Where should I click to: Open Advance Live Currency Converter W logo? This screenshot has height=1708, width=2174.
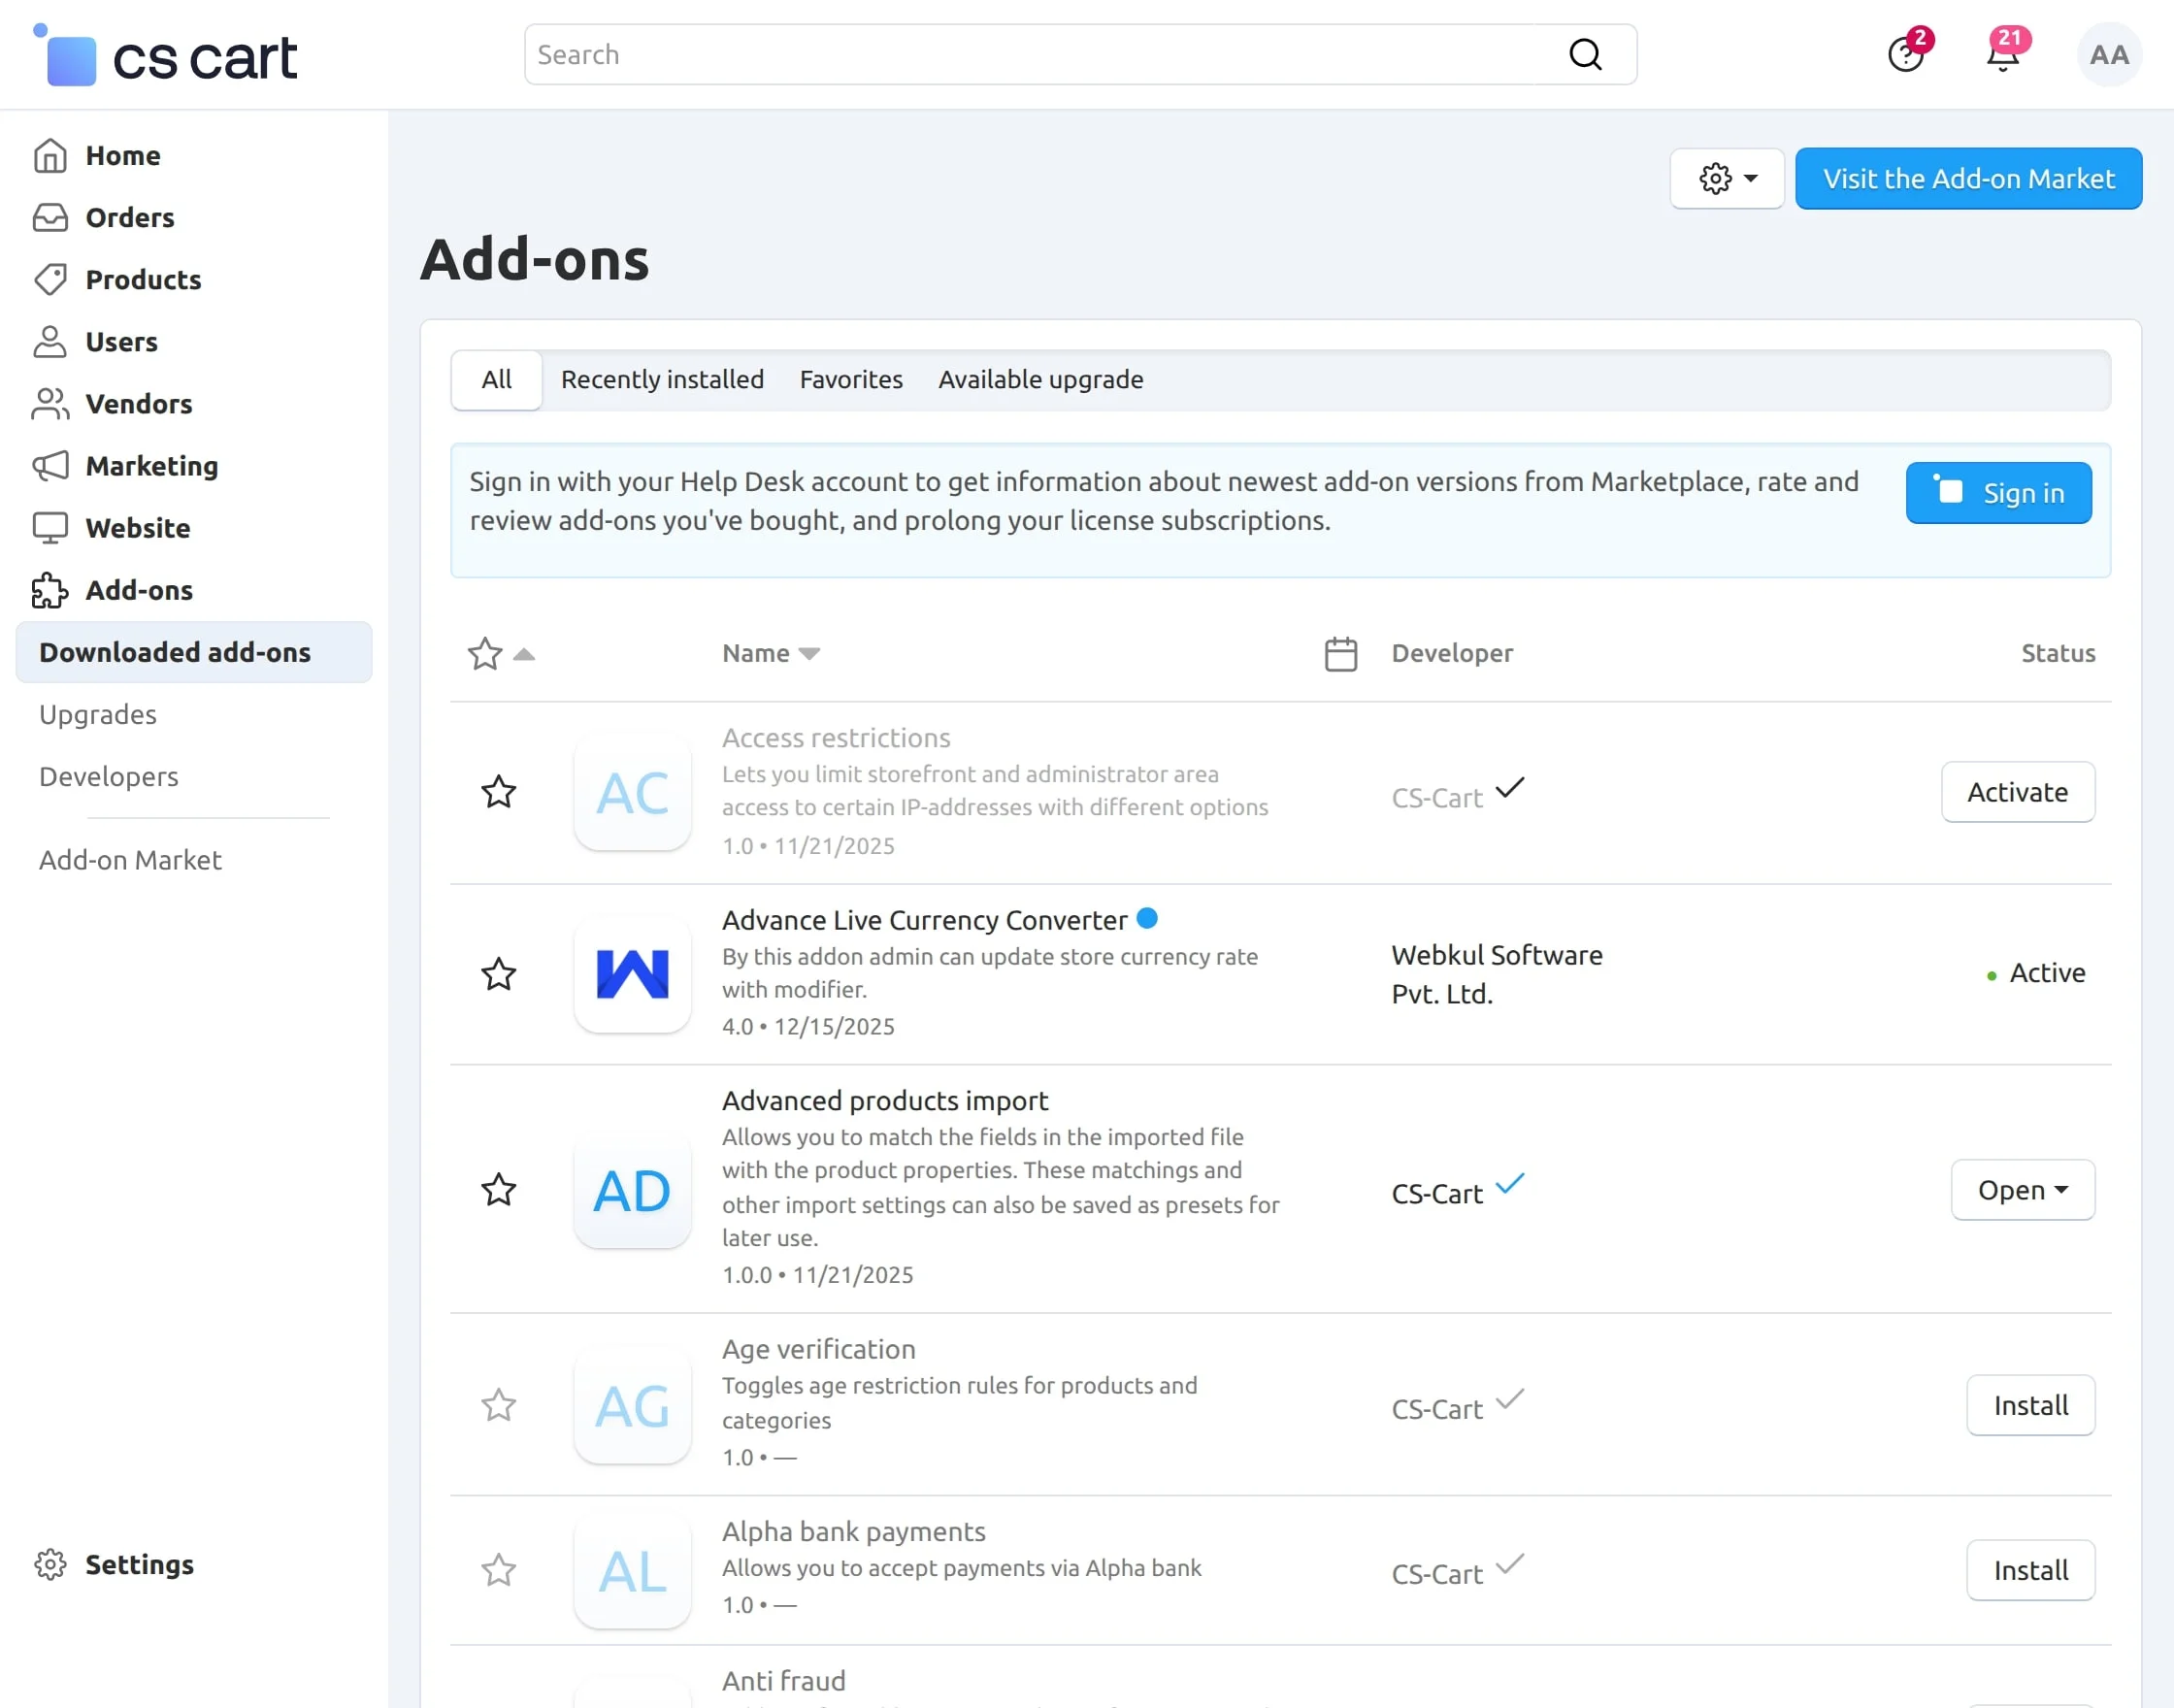pos(632,974)
